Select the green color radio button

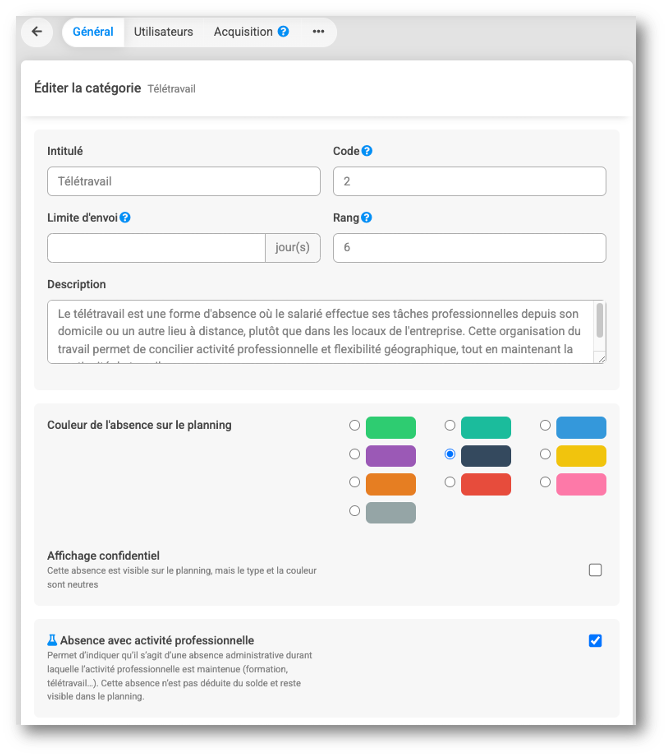click(354, 426)
